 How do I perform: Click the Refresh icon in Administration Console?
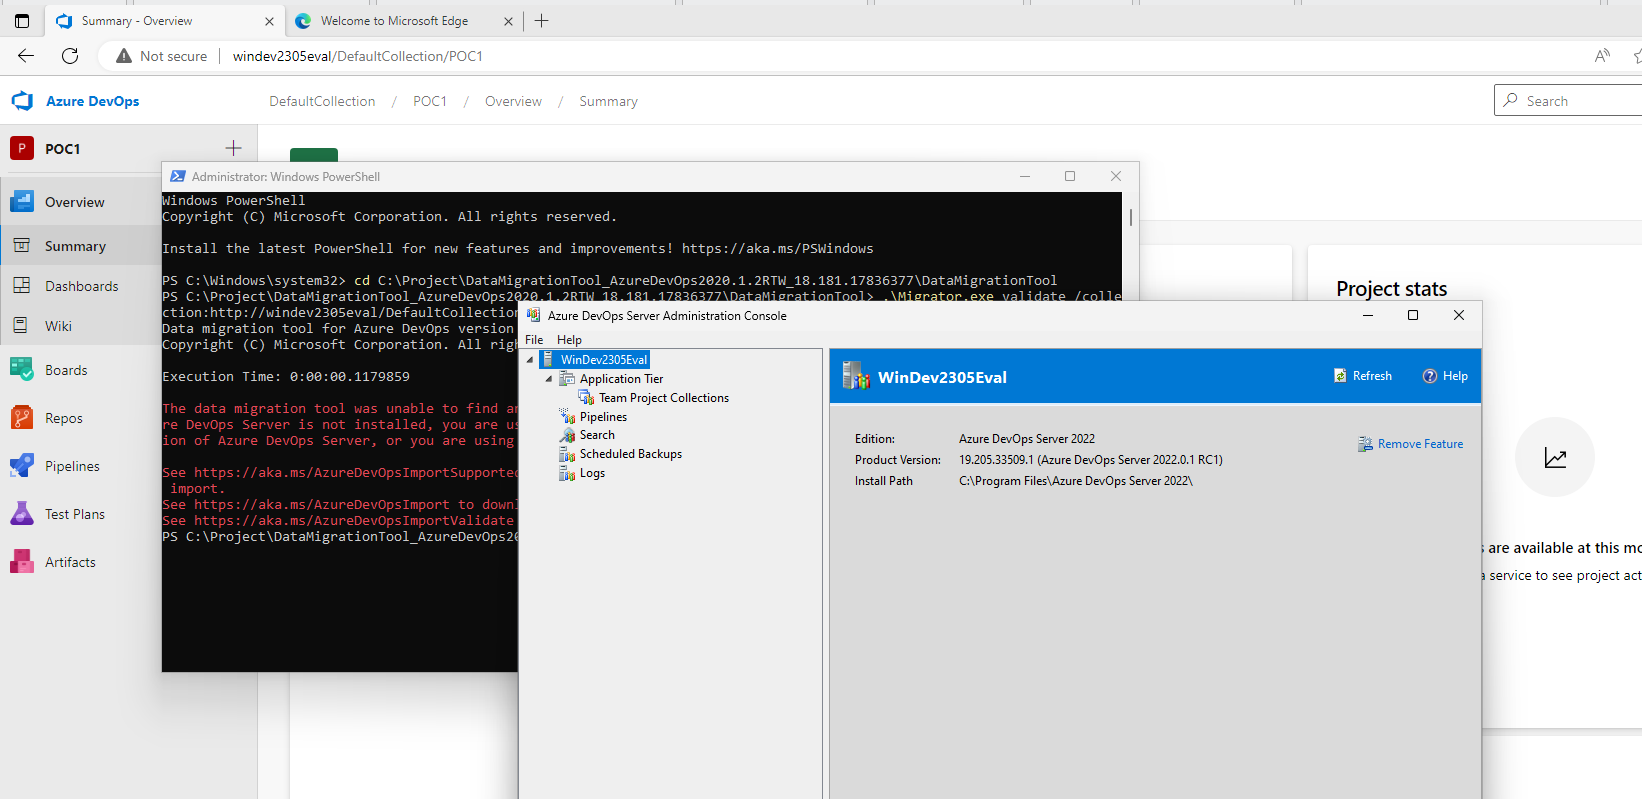pyautogui.click(x=1341, y=376)
